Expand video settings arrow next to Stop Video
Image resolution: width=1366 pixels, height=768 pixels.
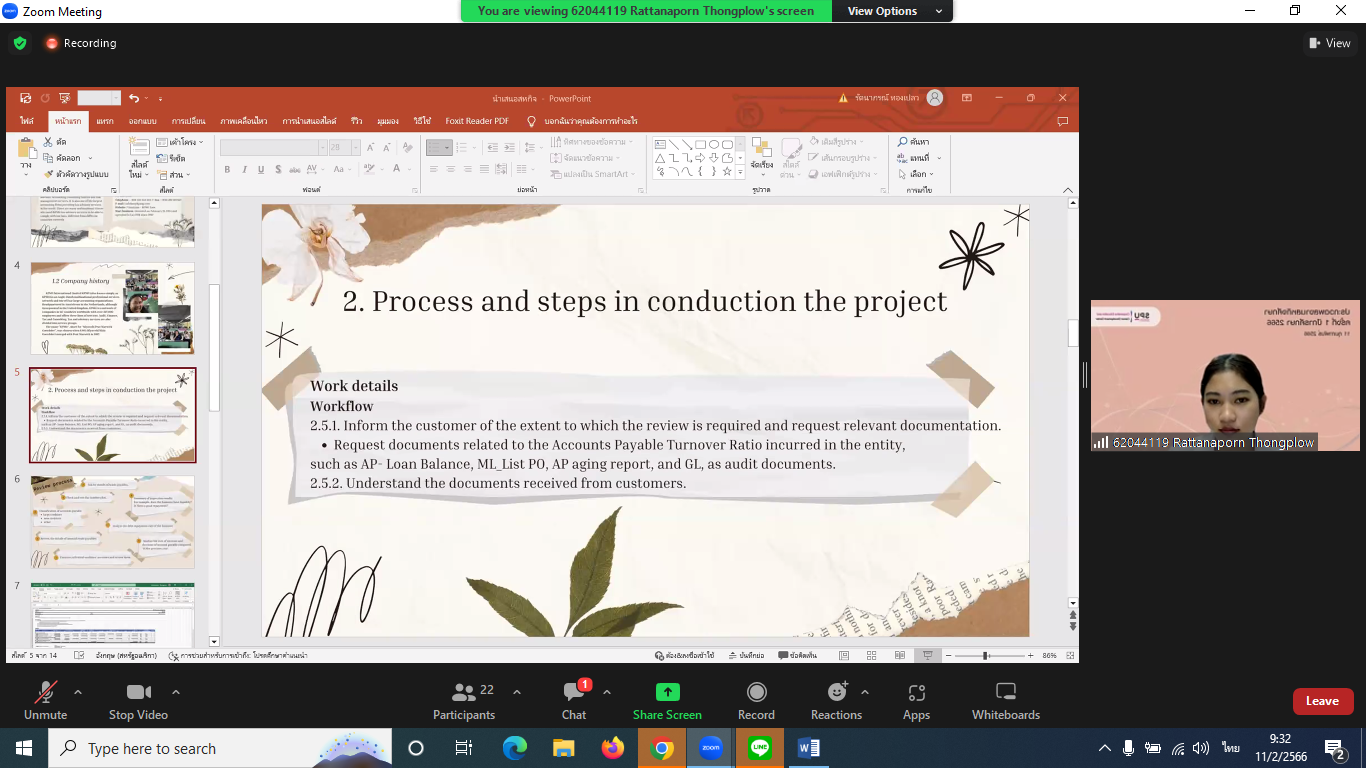pos(176,692)
